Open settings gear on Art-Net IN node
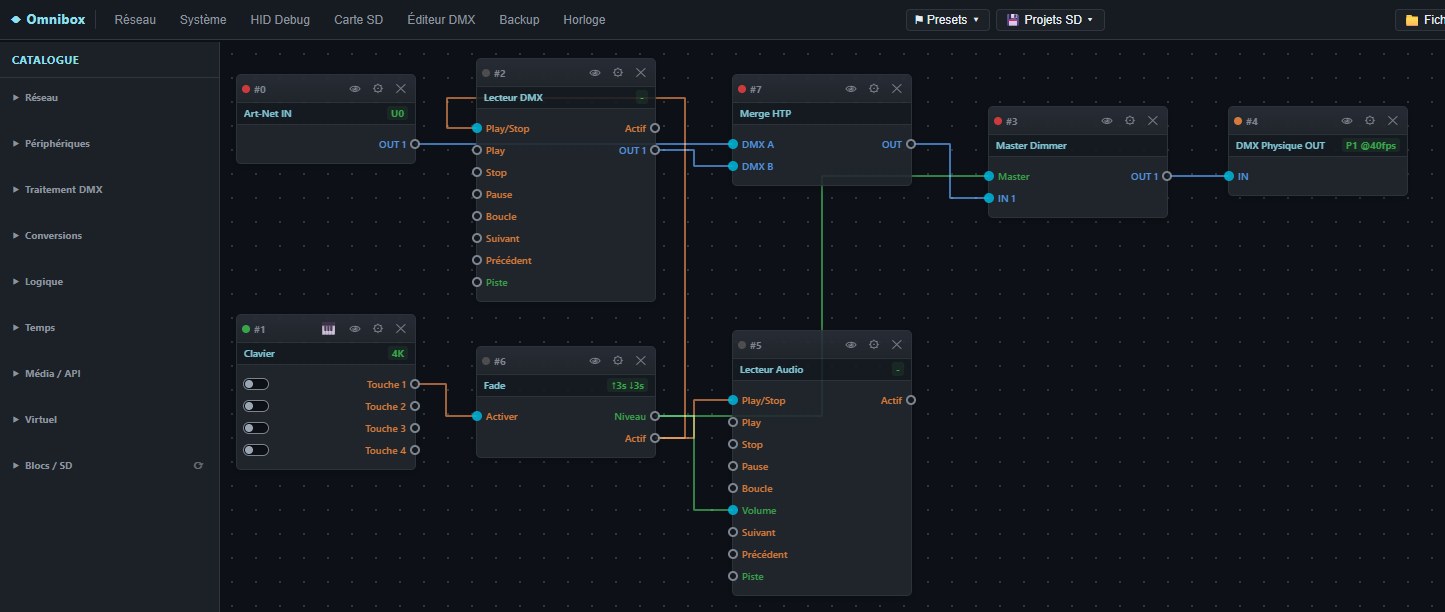 pyautogui.click(x=378, y=89)
